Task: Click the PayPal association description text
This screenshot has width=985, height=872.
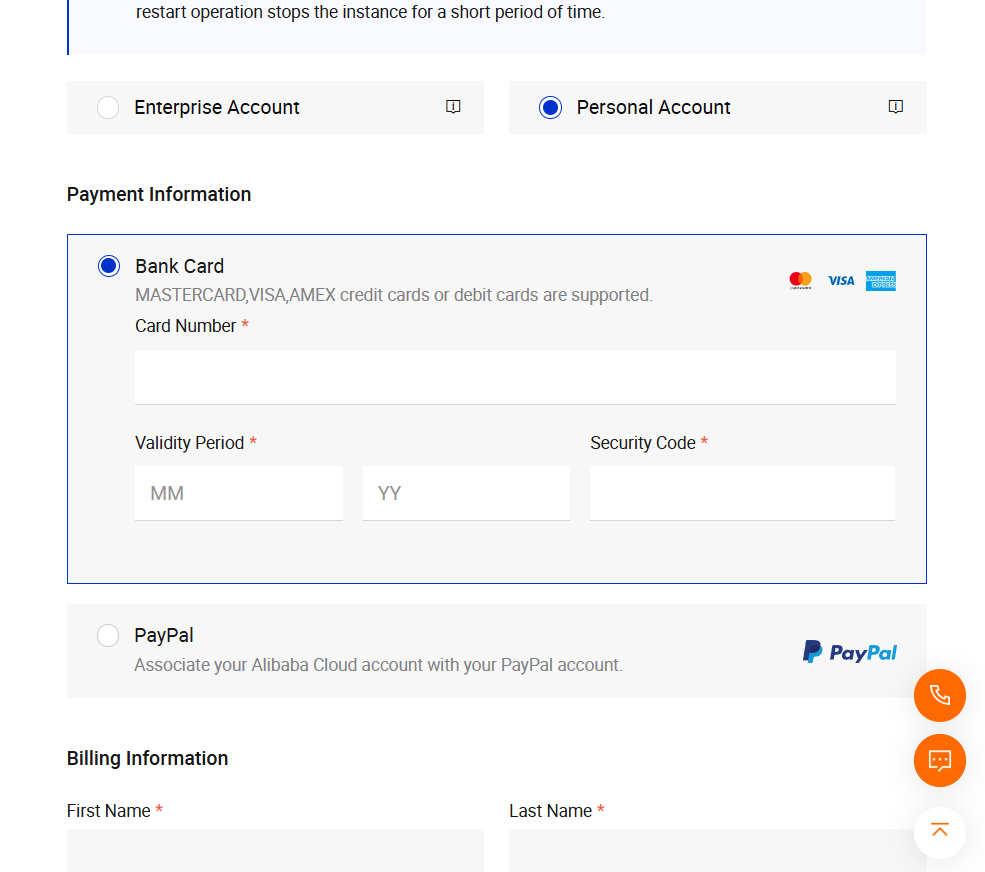Action: (x=378, y=665)
